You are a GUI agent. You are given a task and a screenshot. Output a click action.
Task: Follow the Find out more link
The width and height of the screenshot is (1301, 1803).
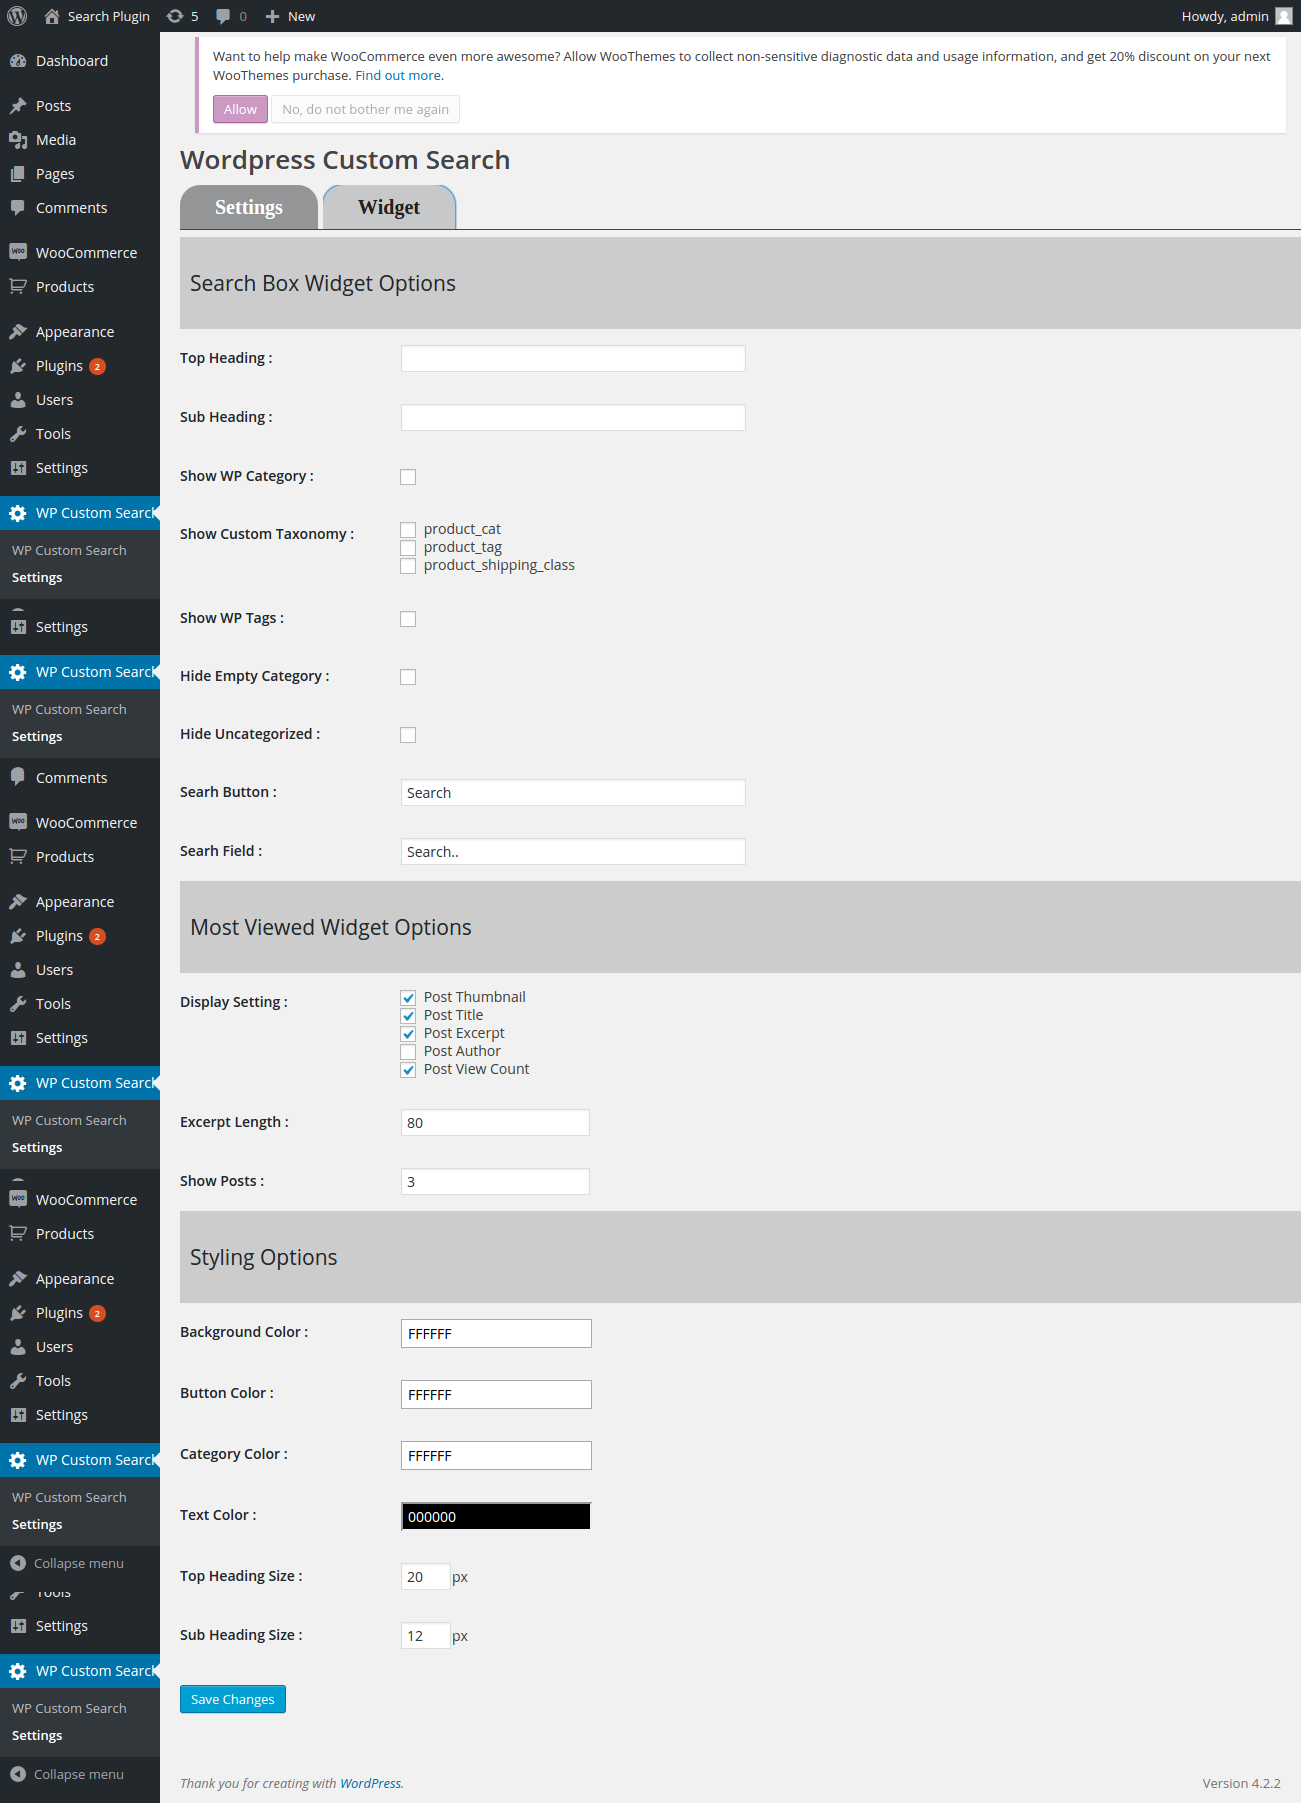tap(398, 75)
